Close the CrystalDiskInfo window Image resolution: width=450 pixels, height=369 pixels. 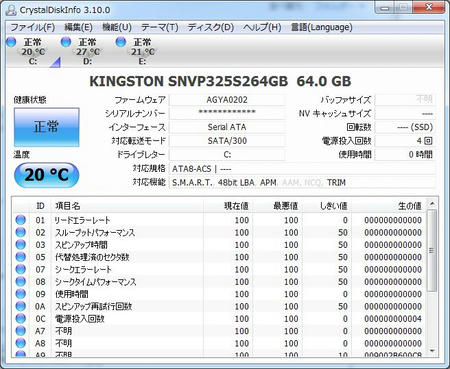[429, 7]
